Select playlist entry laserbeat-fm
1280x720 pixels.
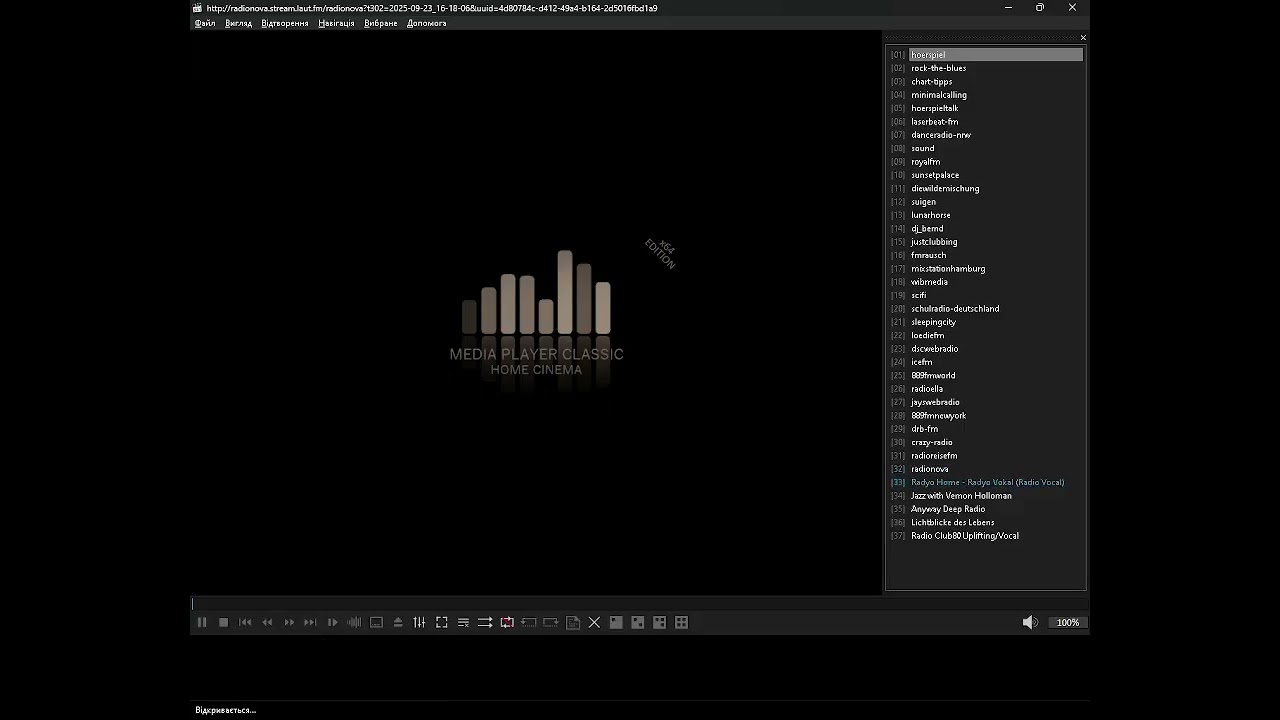pyautogui.click(x=986, y=122)
